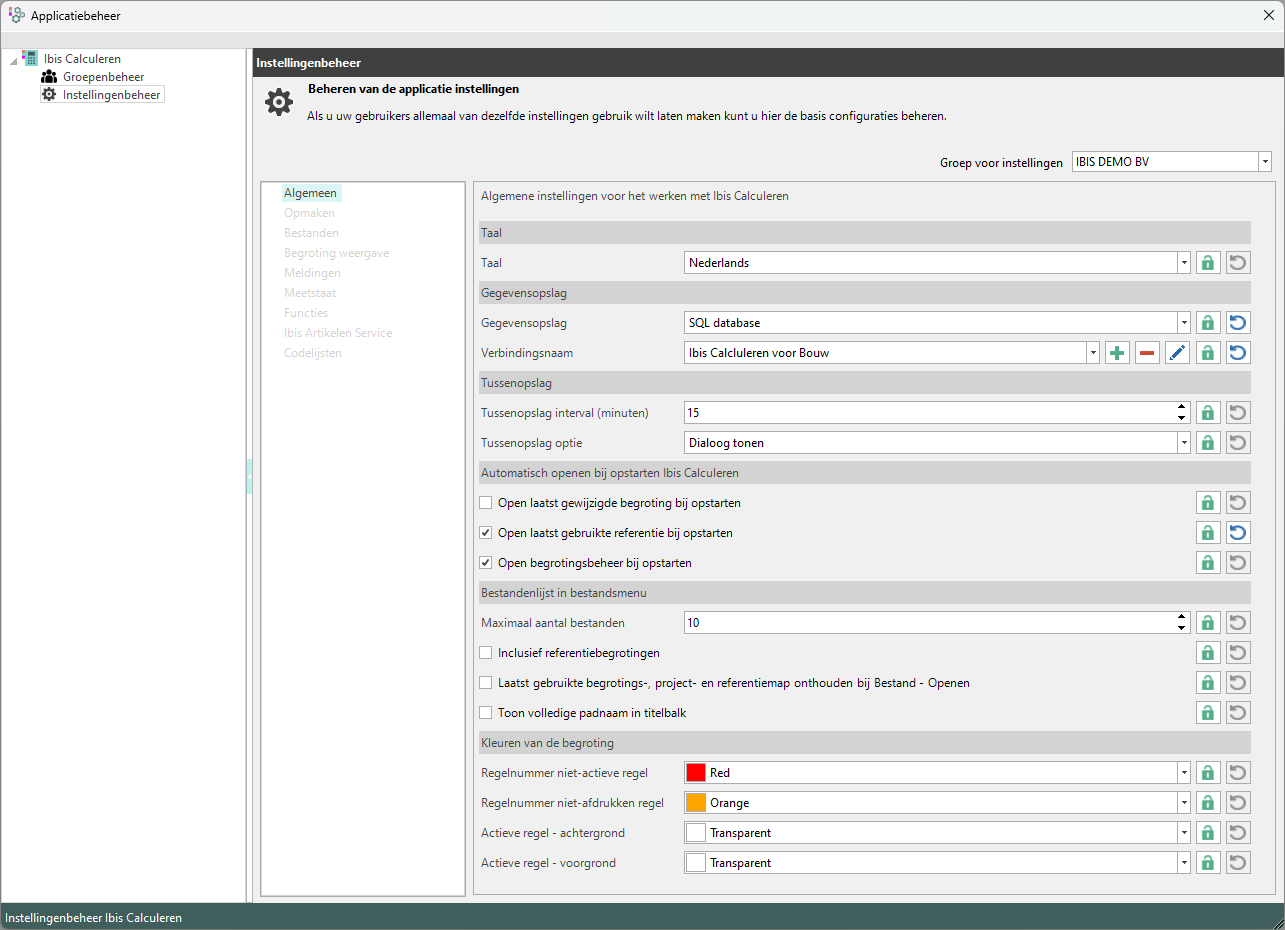Viewport: 1285px width, 930px height.
Task: Click pencil icon to edit Verbindingsnaam
Action: click(1177, 353)
